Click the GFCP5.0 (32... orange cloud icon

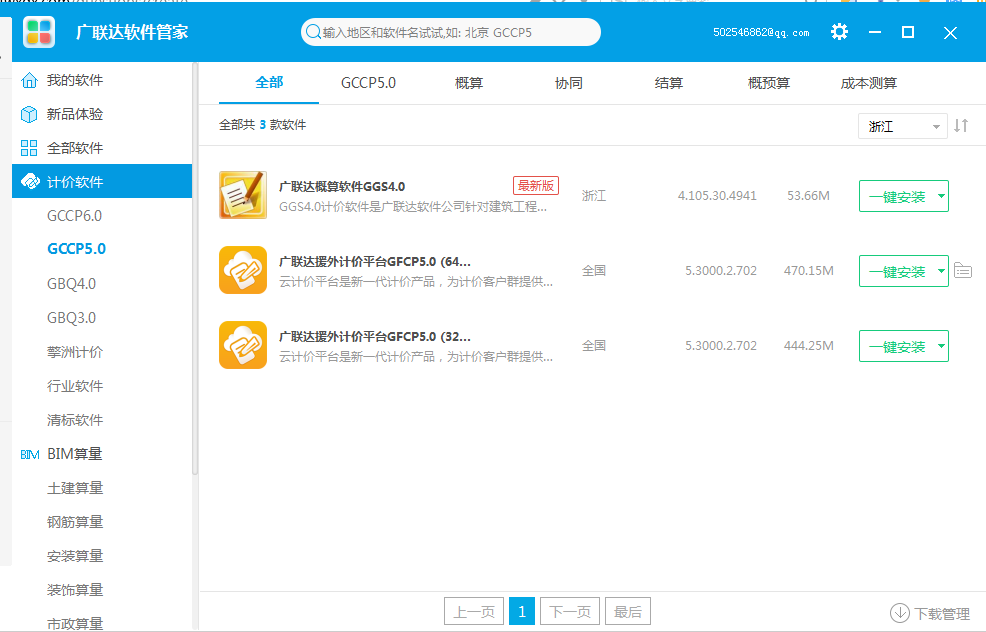point(243,345)
